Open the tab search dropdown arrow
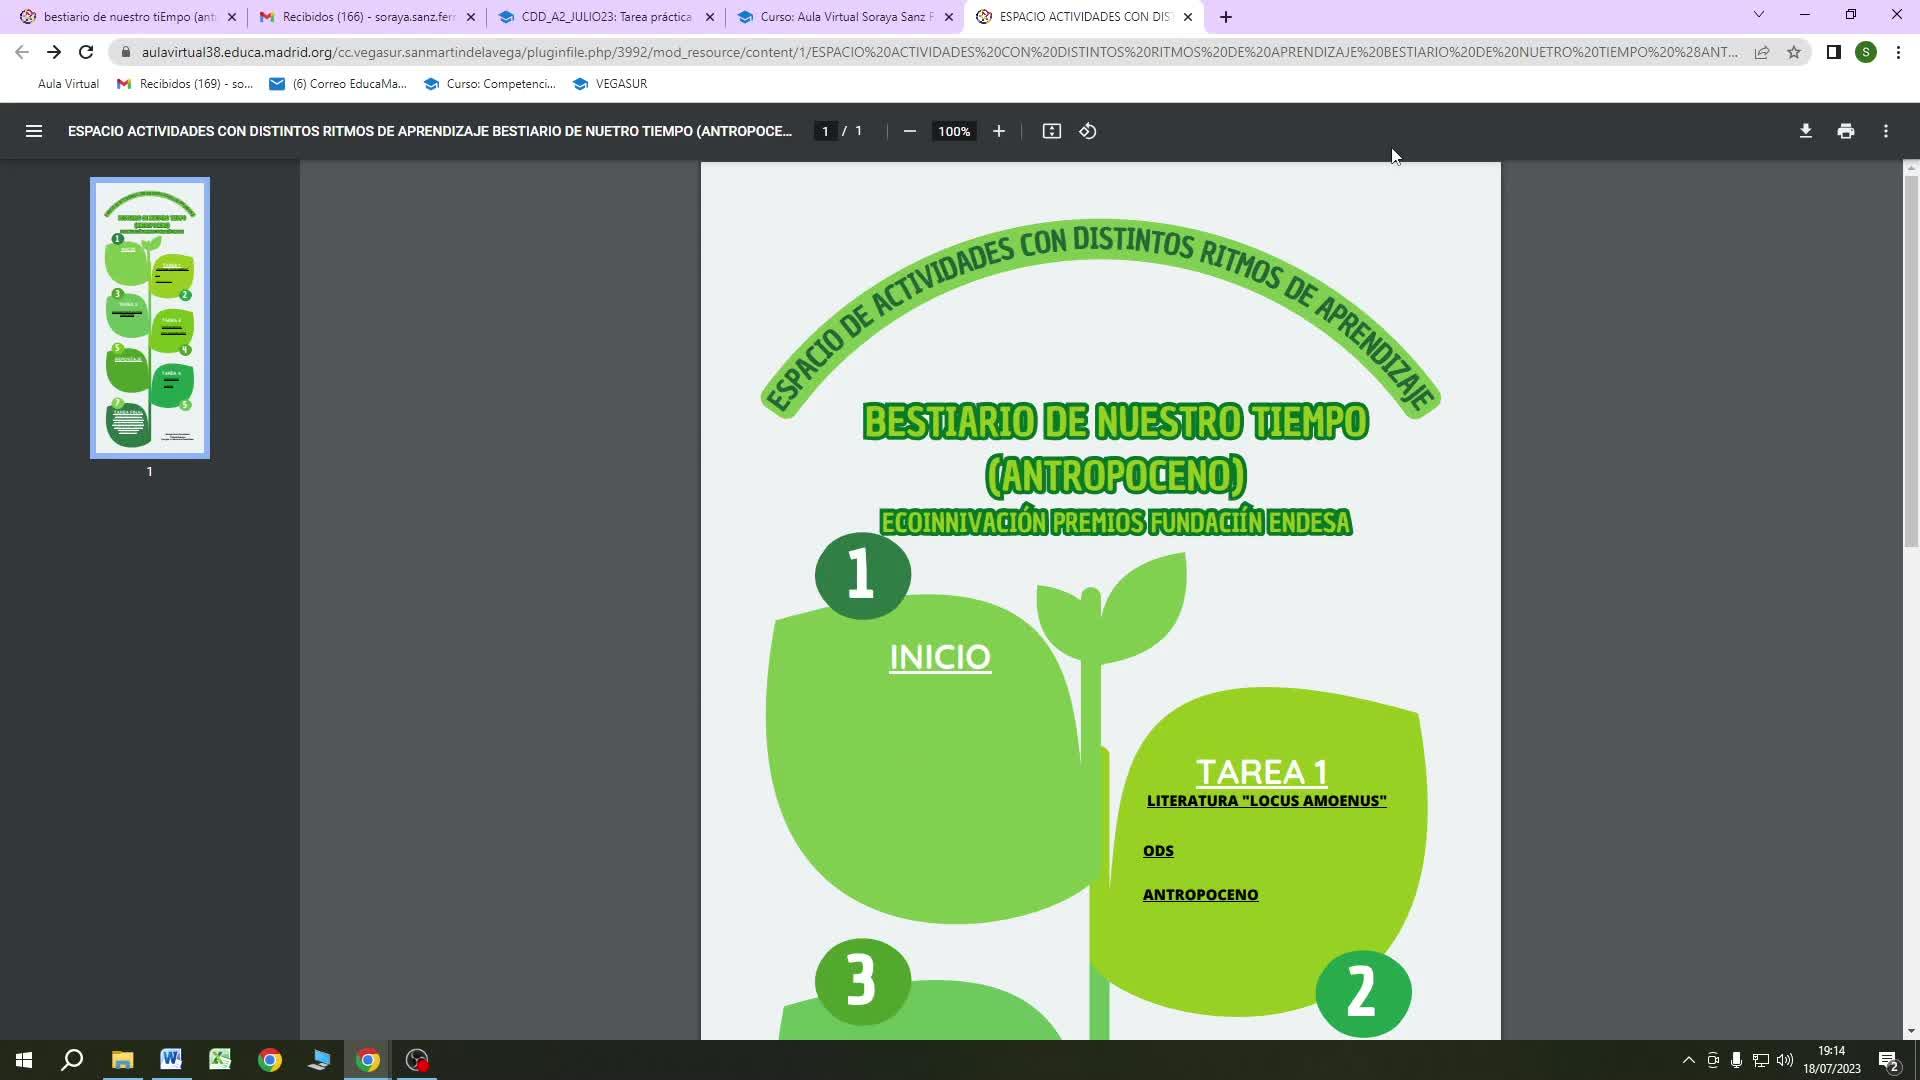1920x1080 pixels. pos(1758,15)
